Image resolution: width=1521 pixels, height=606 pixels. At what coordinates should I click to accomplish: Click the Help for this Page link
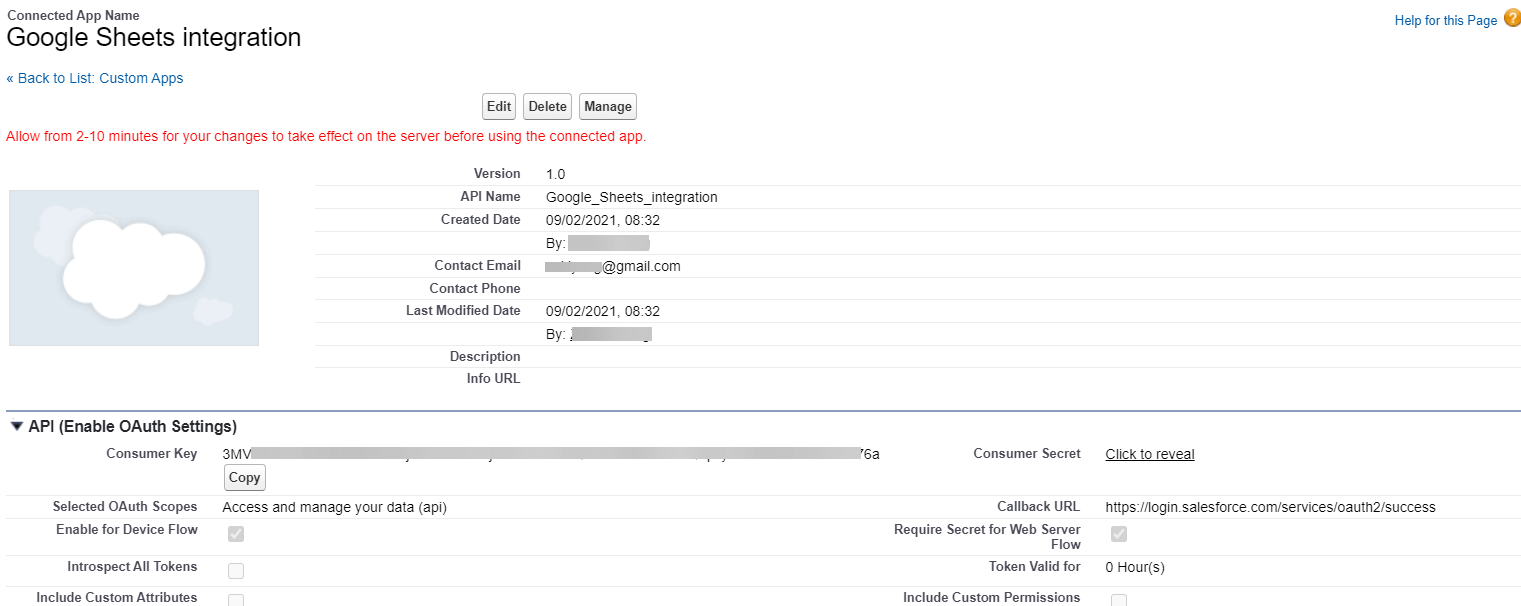pyautogui.click(x=1446, y=21)
